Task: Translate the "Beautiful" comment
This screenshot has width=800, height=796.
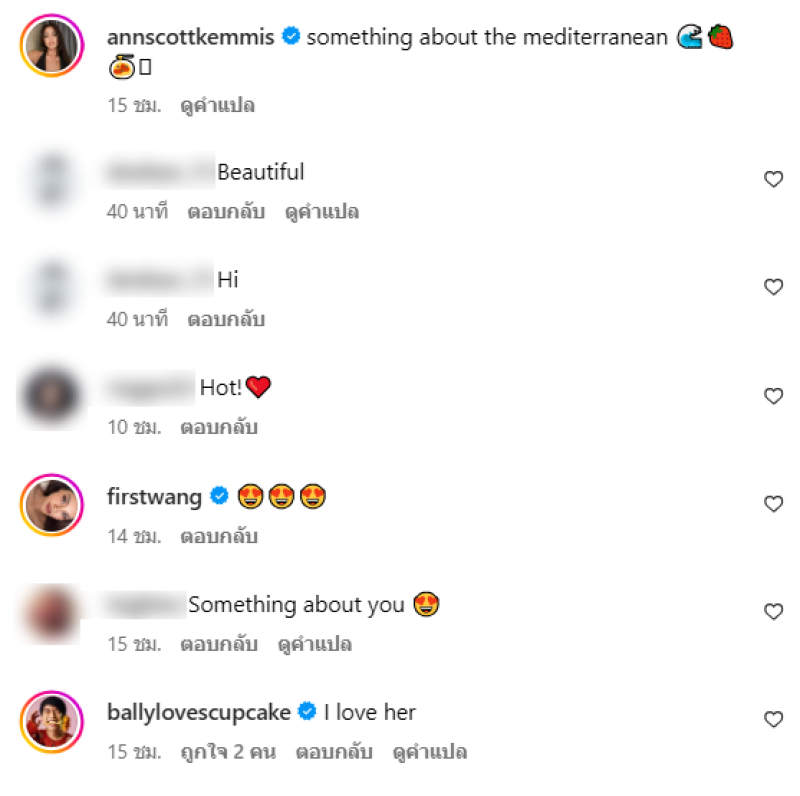Action: (x=322, y=212)
